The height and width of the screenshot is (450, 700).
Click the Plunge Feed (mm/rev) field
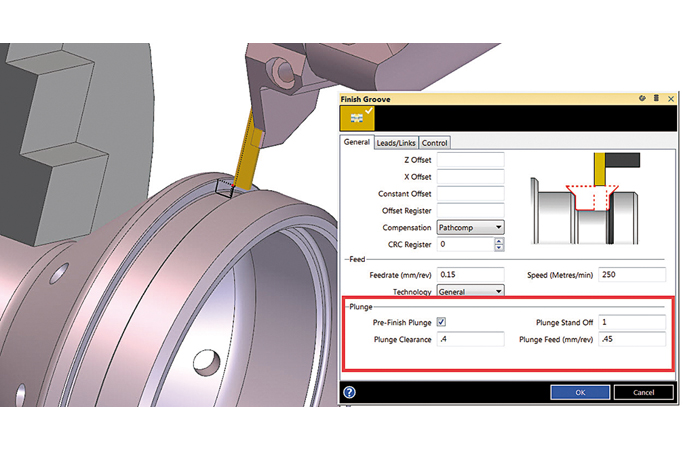[632, 339]
